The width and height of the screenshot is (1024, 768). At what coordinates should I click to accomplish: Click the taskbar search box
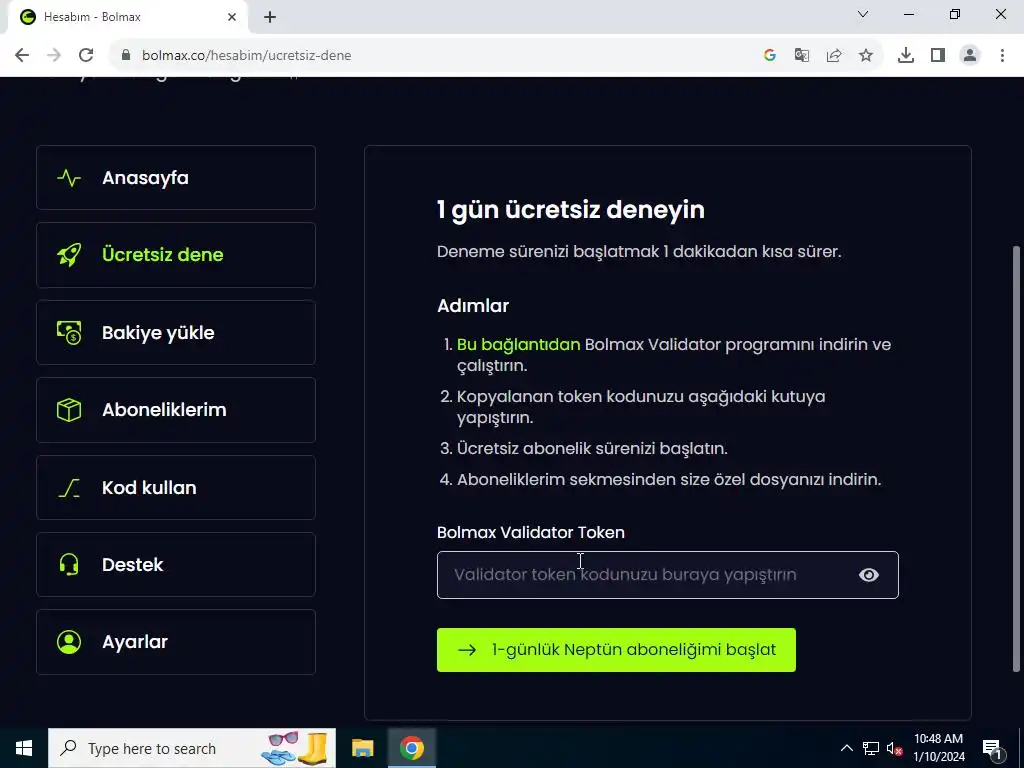tap(192, 748)
